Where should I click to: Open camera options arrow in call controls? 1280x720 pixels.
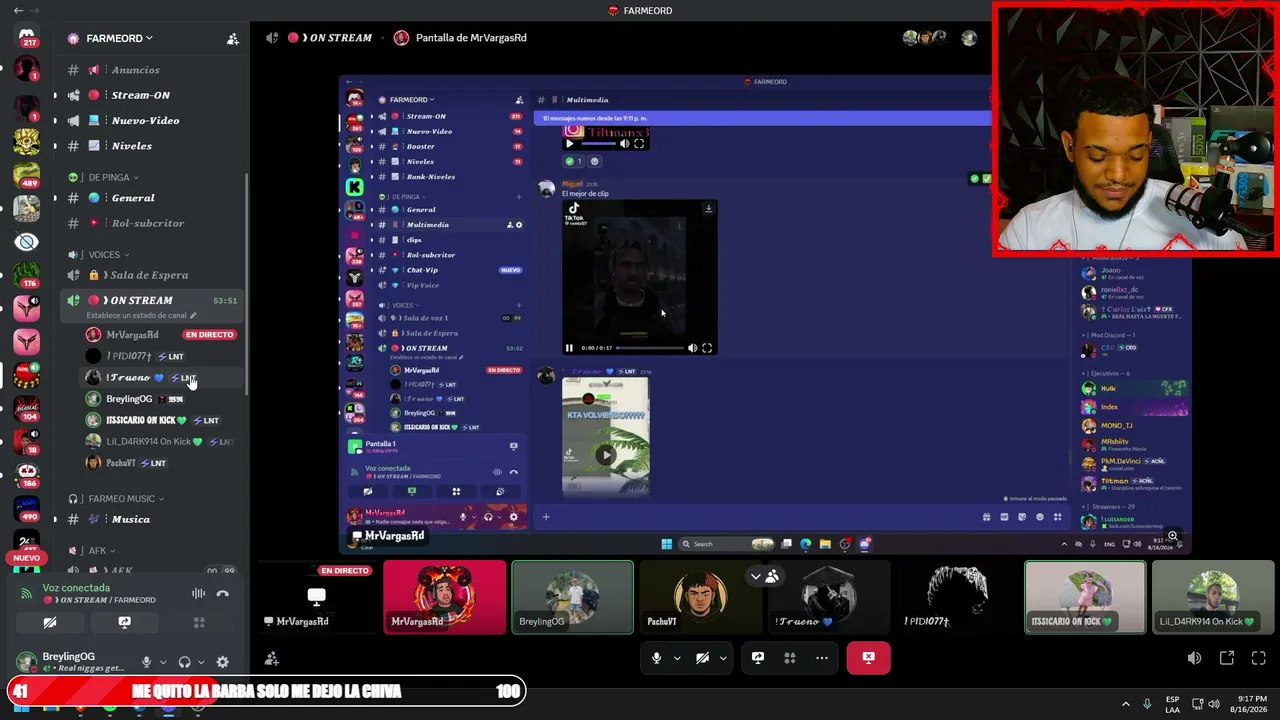point(723,658)
